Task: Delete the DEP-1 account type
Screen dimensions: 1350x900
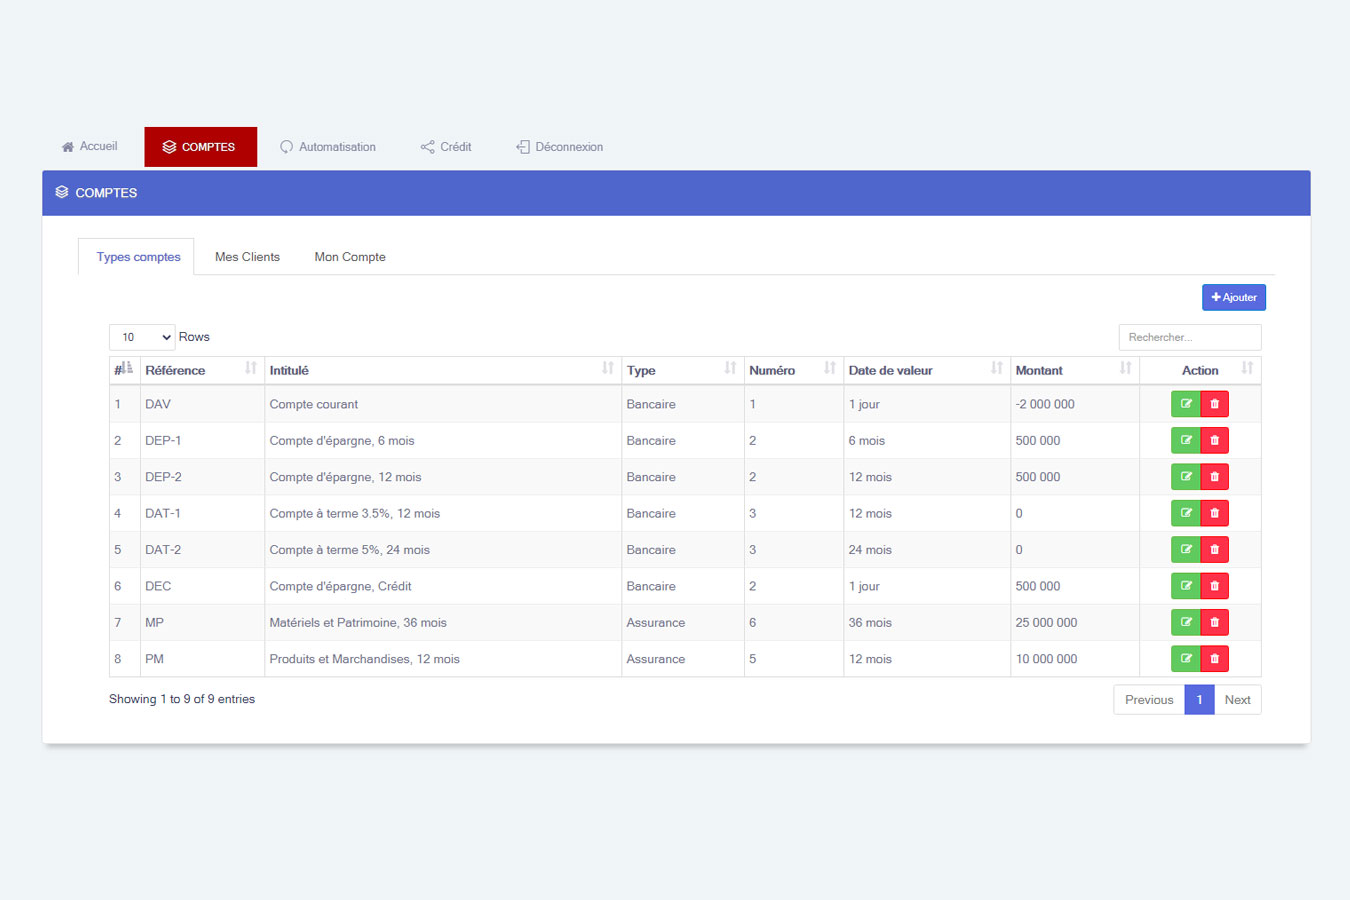Action: (x=1214, y=441)
